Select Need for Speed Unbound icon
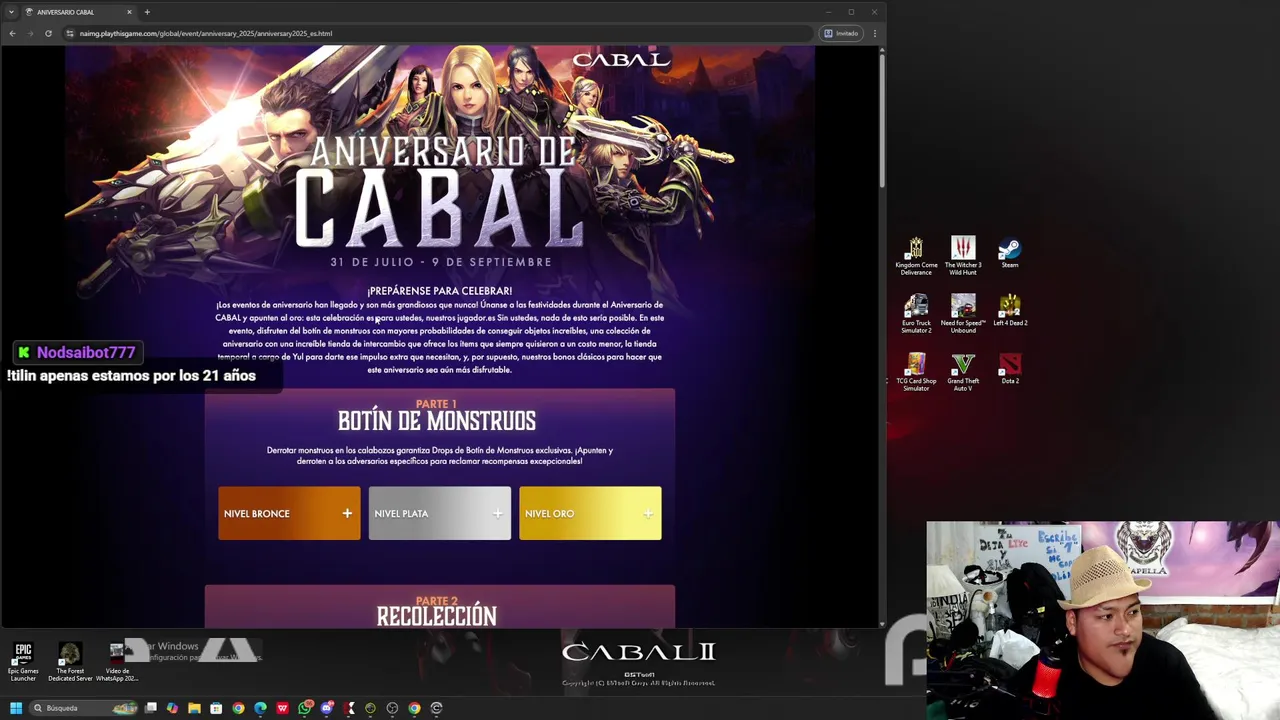 point(963,314)
